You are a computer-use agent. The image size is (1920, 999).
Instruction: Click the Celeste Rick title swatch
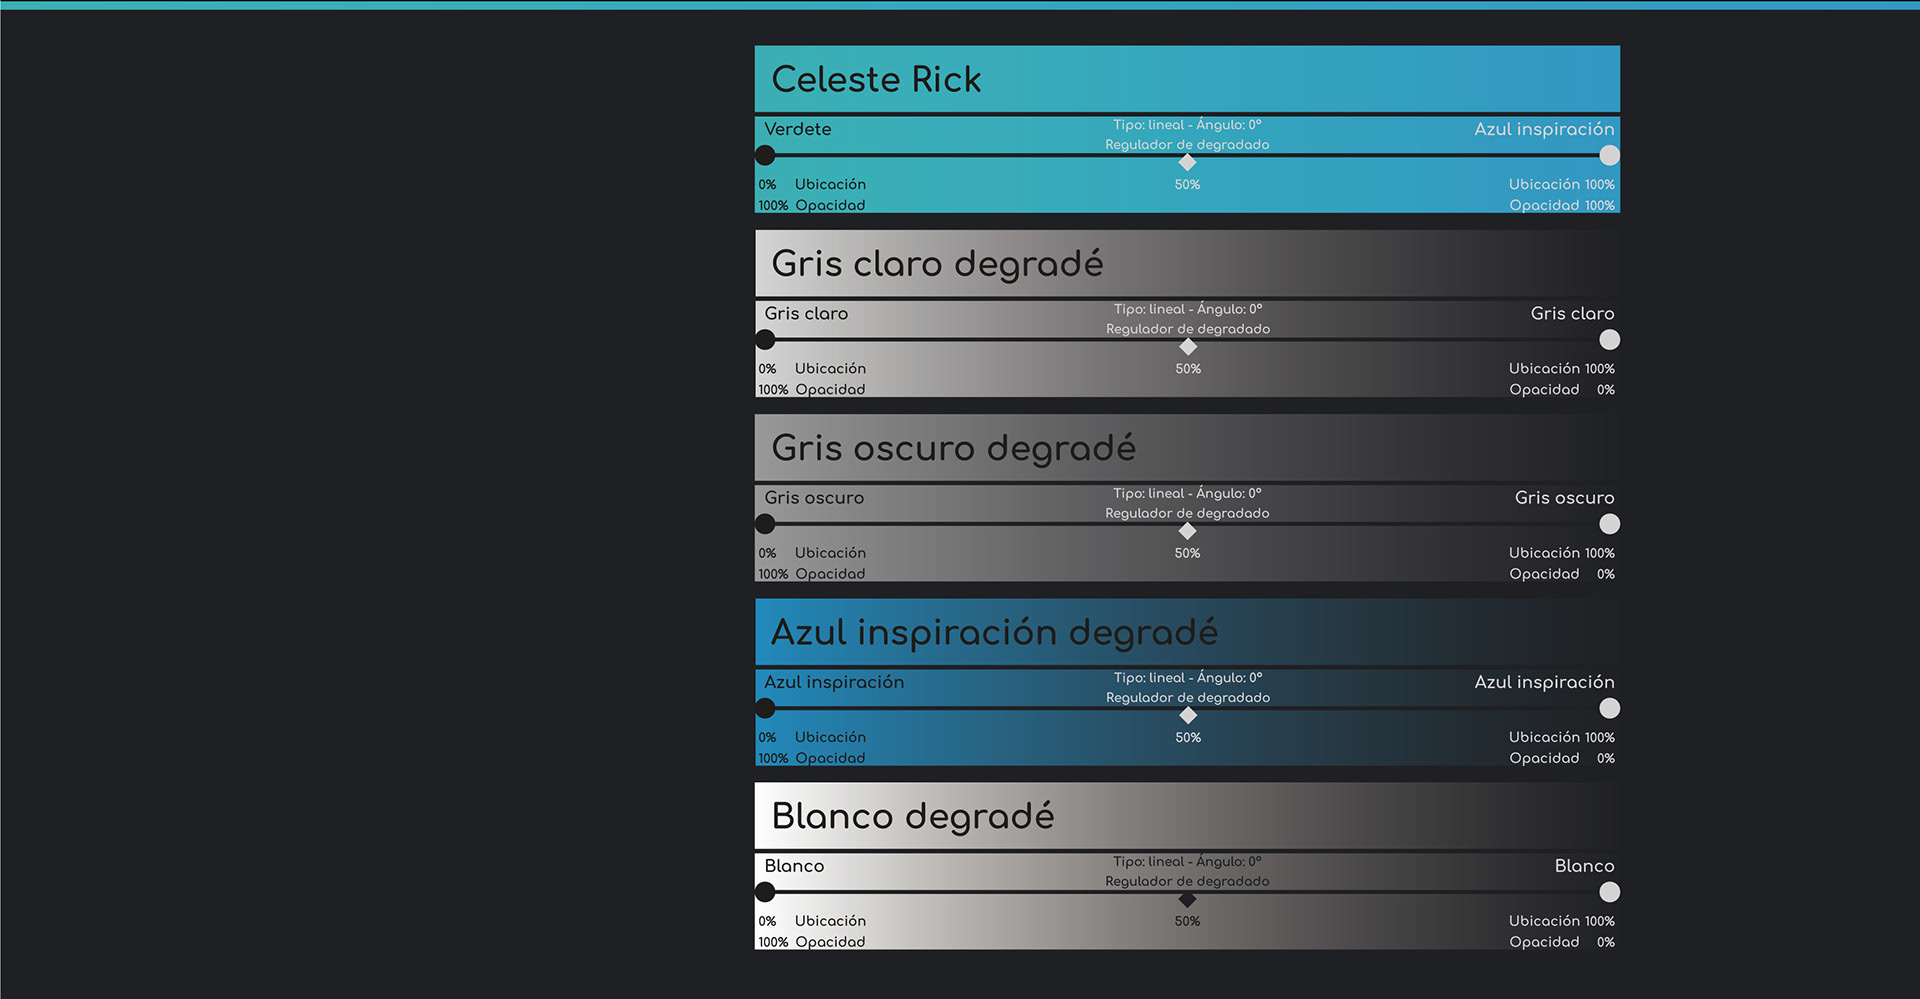point(1187,79)
